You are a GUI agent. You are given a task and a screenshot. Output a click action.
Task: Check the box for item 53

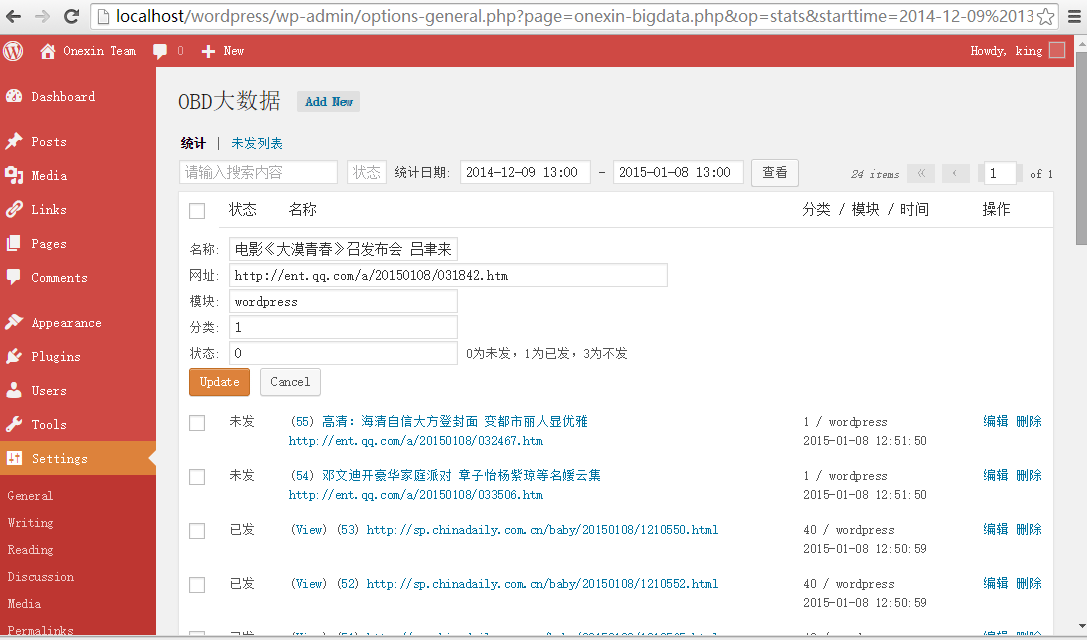point(197,531)
